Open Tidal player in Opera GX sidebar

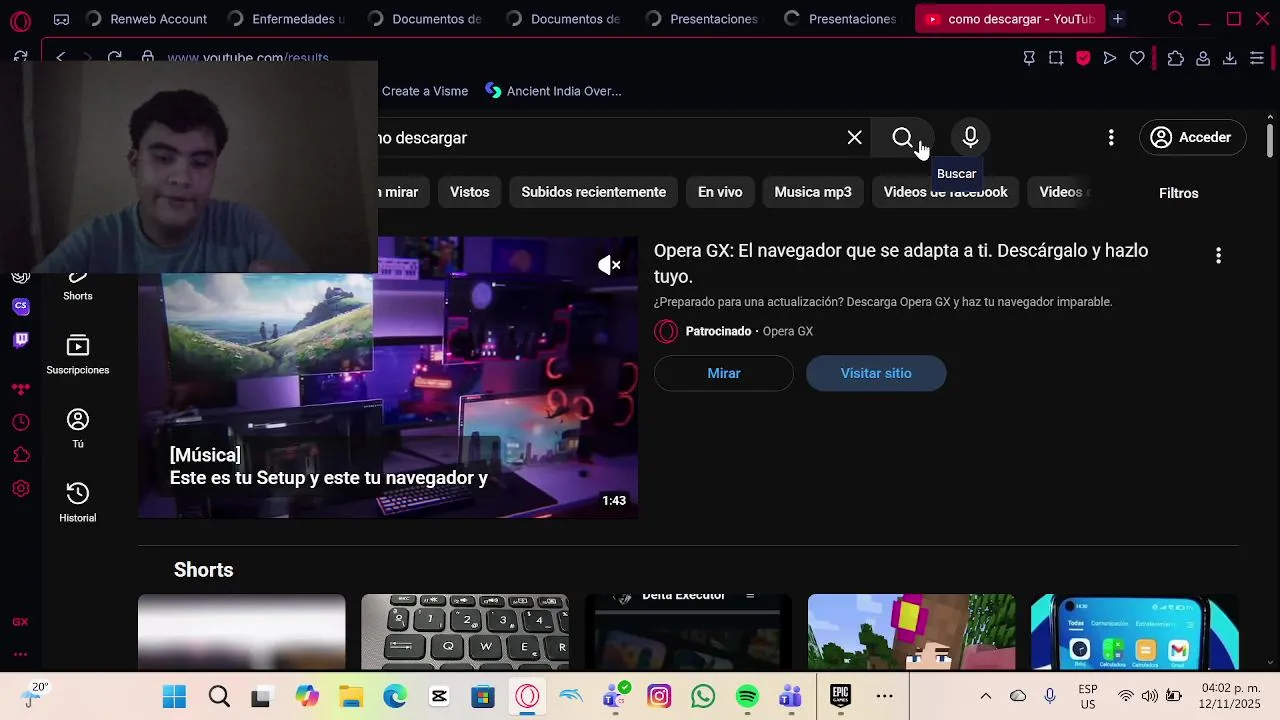(x=20, y=389)
